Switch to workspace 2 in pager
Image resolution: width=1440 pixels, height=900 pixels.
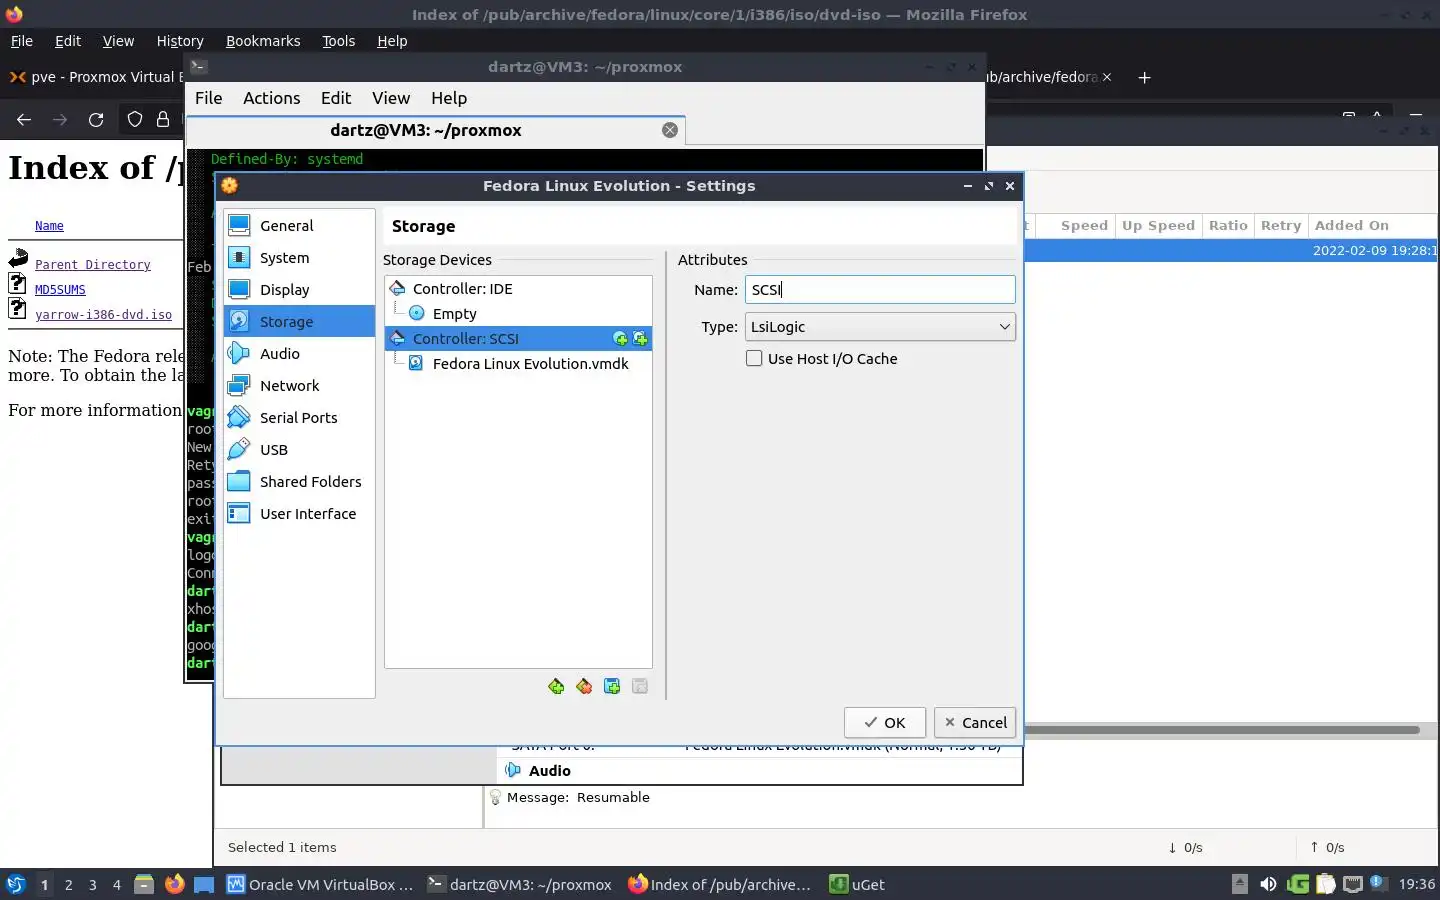tap(68, 884)
